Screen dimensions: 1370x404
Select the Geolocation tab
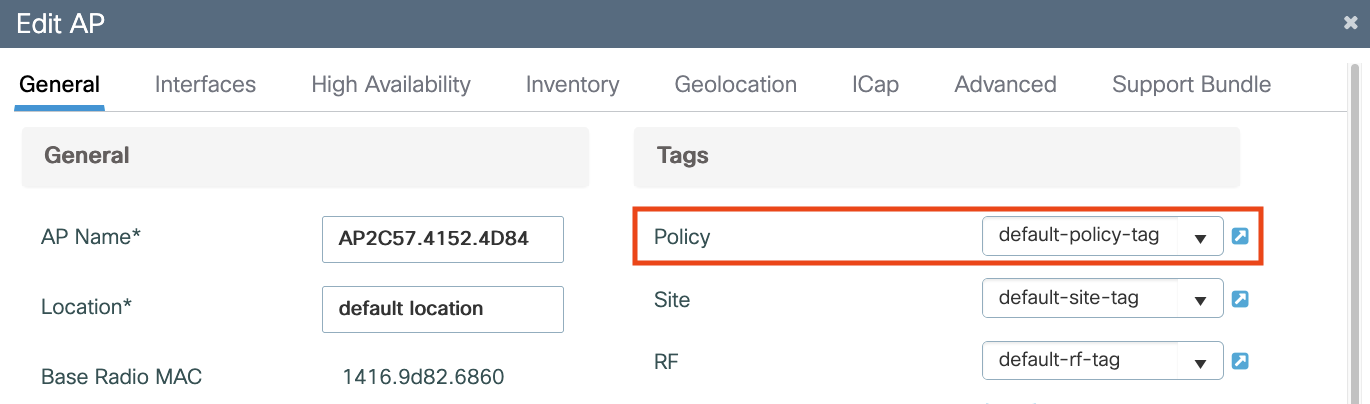pos(735,85)
